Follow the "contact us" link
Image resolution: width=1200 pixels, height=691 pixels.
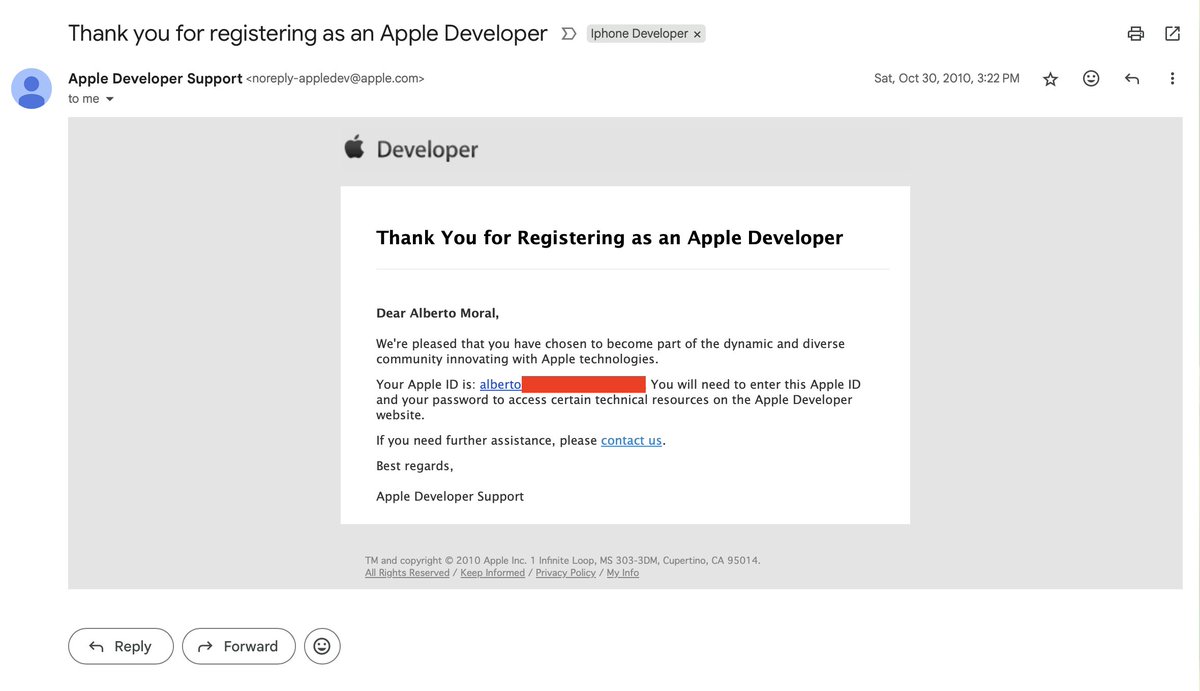pos(631,440)
